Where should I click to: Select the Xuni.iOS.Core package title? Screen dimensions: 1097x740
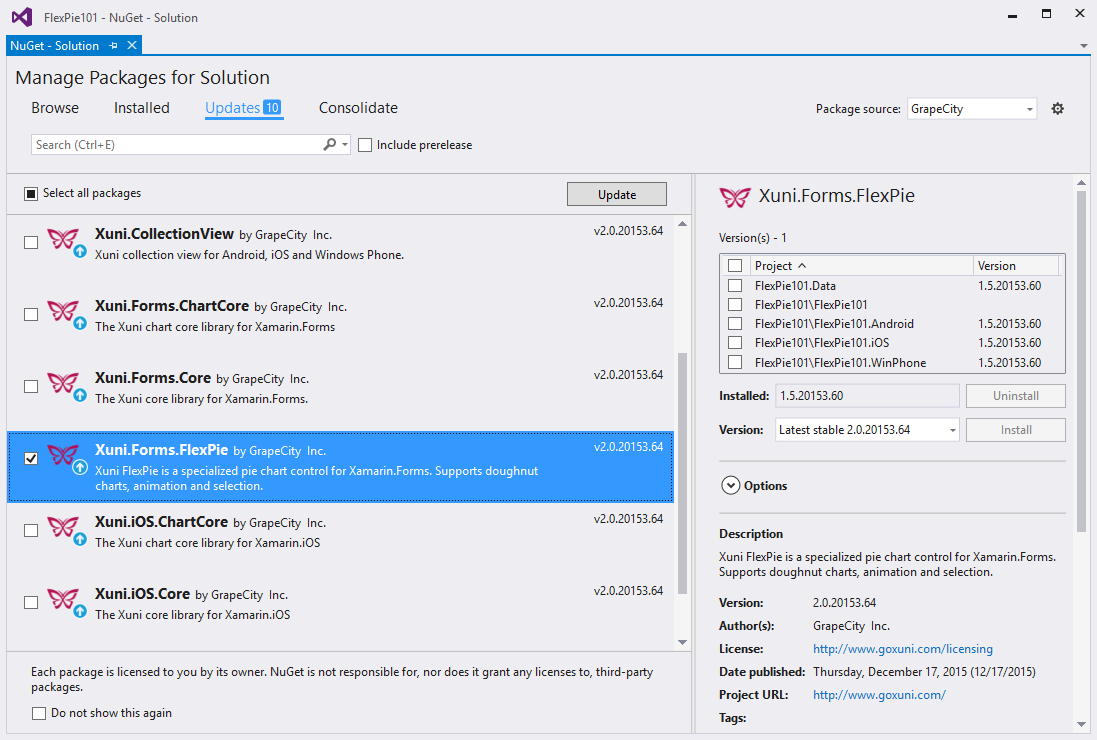143,594
